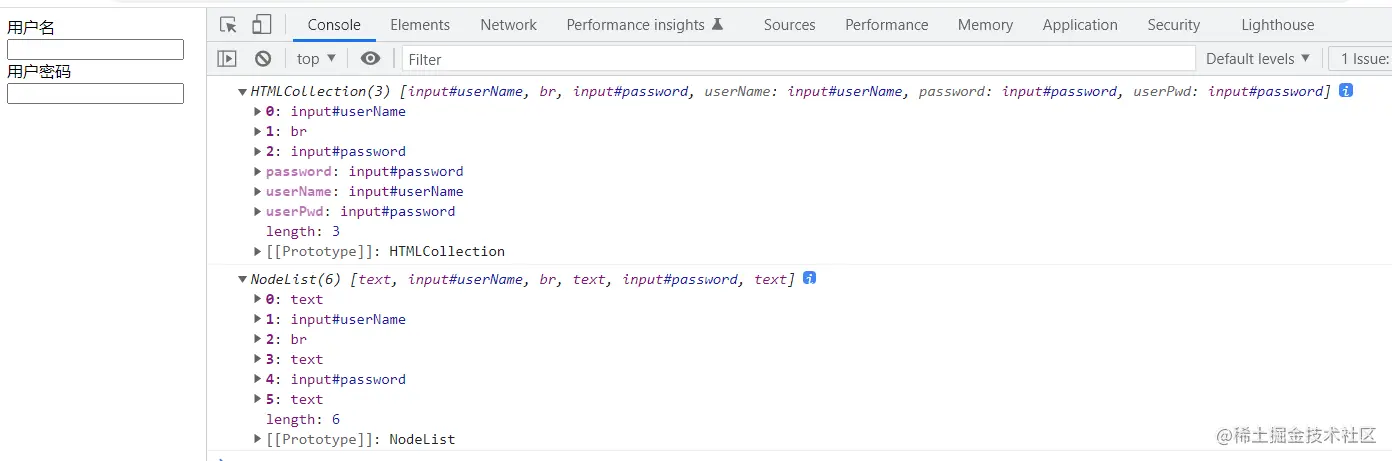Switch to the Elements tab
The height and width of the screenshot is (461, 1392).
(x=420, y=25)
